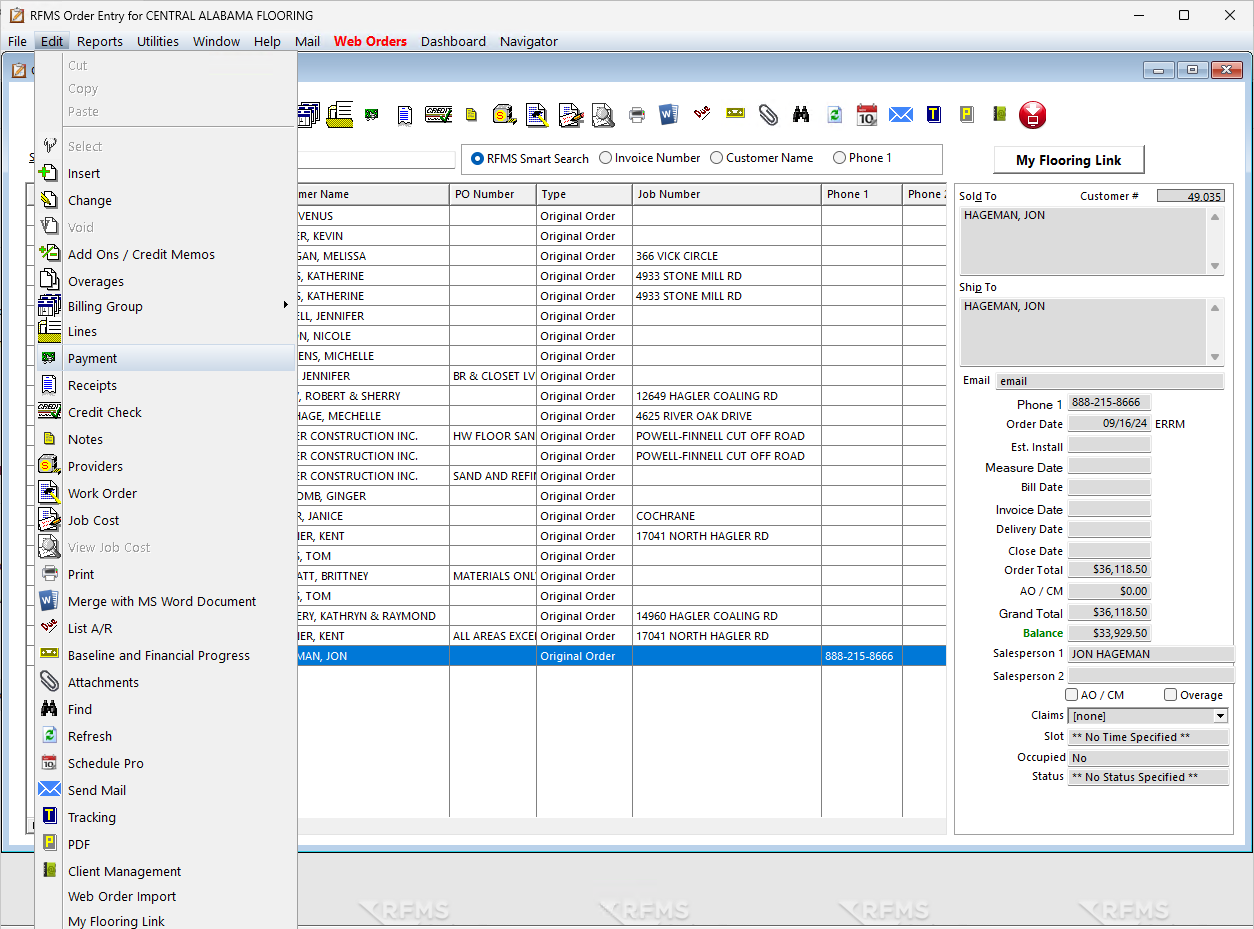Click Tracking in the Edit menu
This screenshot has width=1254, height=929.
(x=92, y=817)
